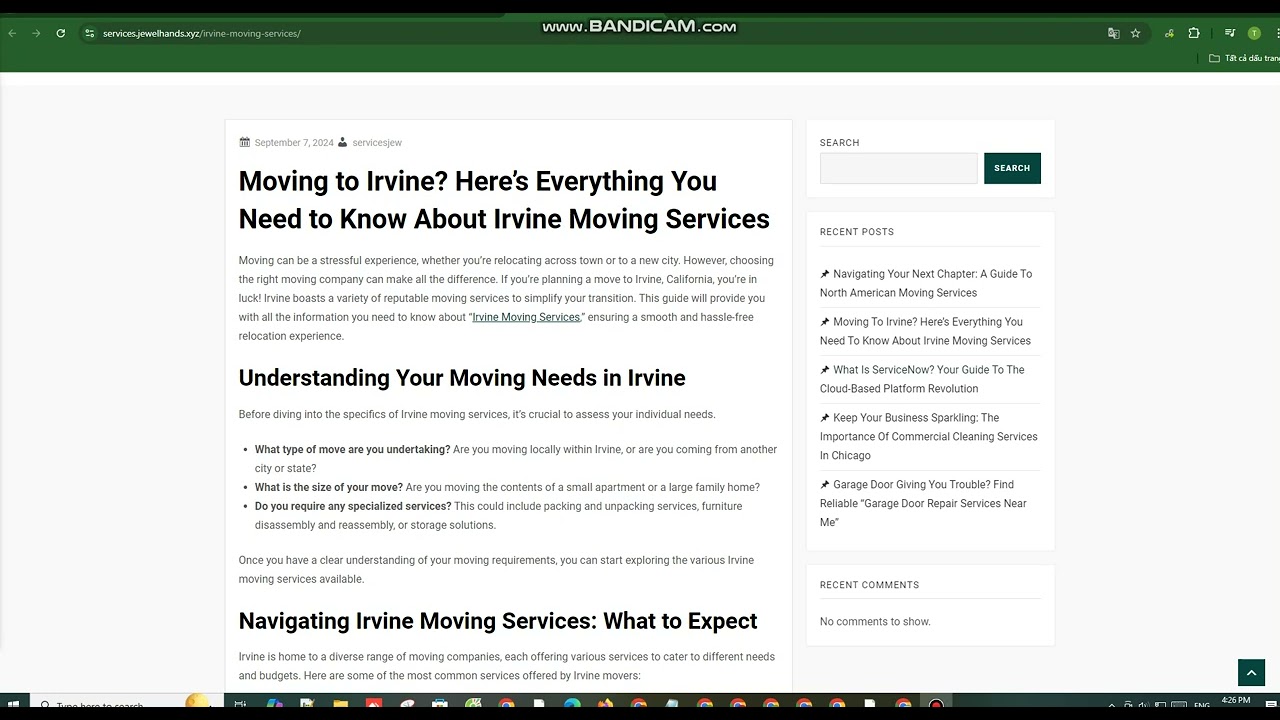The image size is (1280, 720).
Task: Click the calendar icon beside post date
Action: tap(244, 142)
